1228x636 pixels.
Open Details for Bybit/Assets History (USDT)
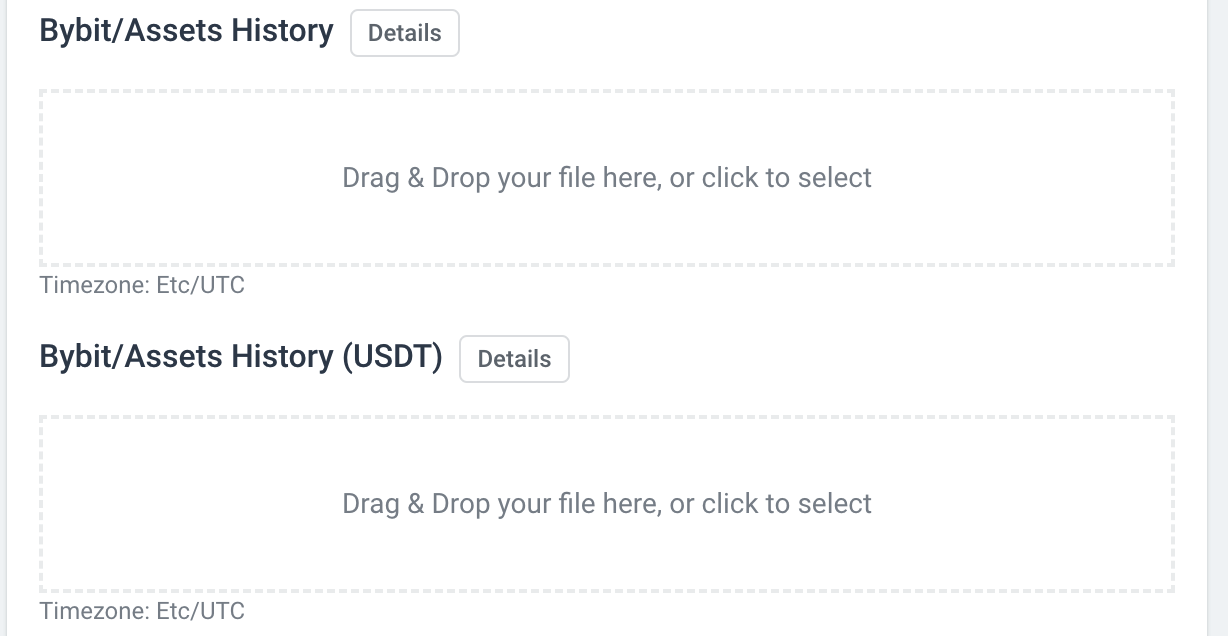pos(514,358)
